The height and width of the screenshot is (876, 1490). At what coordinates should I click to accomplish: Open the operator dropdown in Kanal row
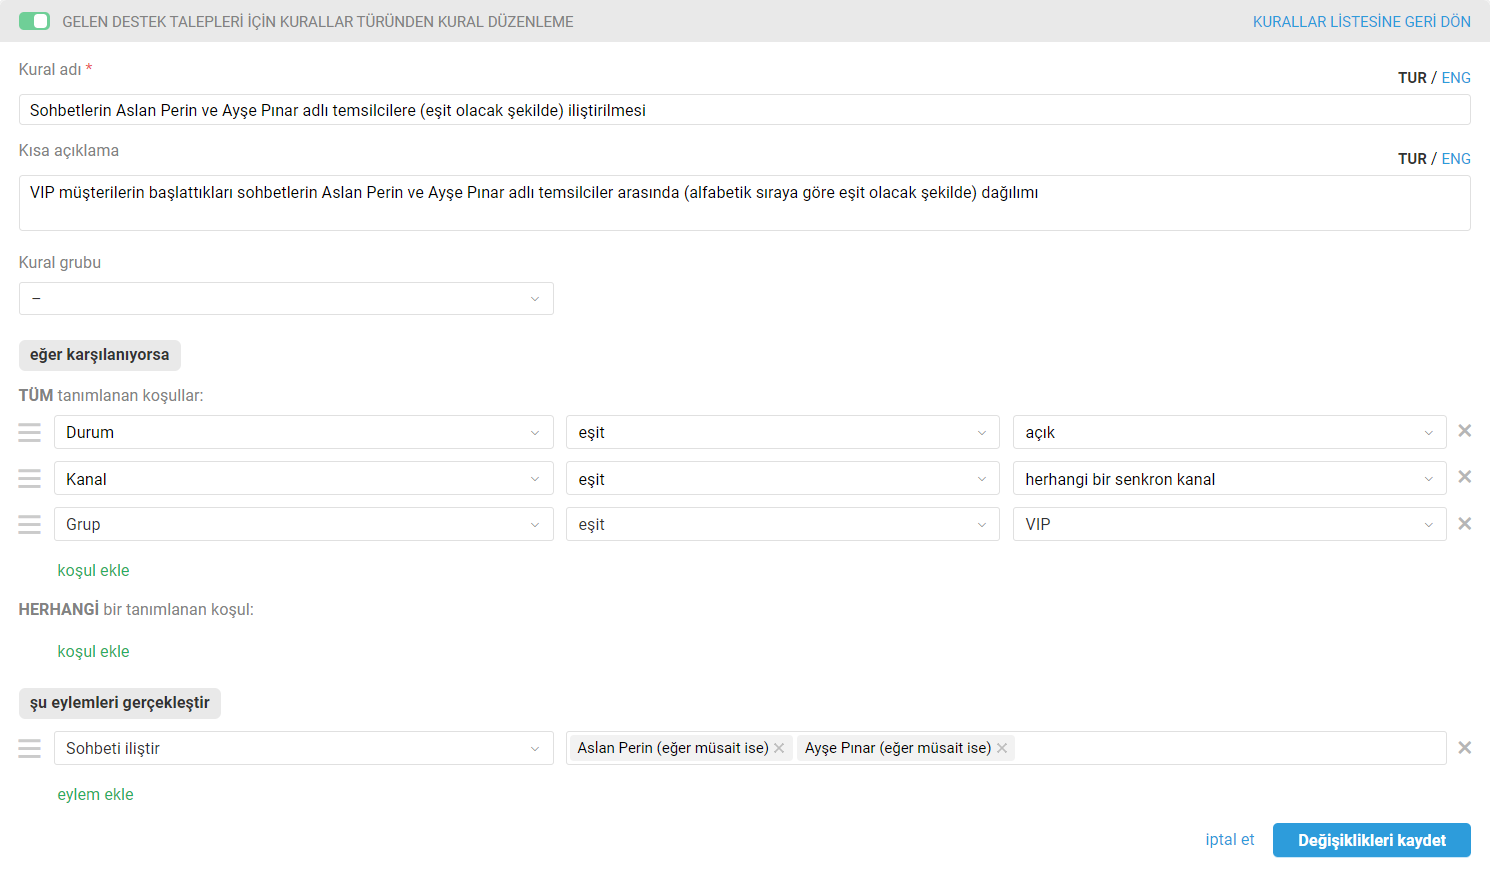(x=783, y=479)
